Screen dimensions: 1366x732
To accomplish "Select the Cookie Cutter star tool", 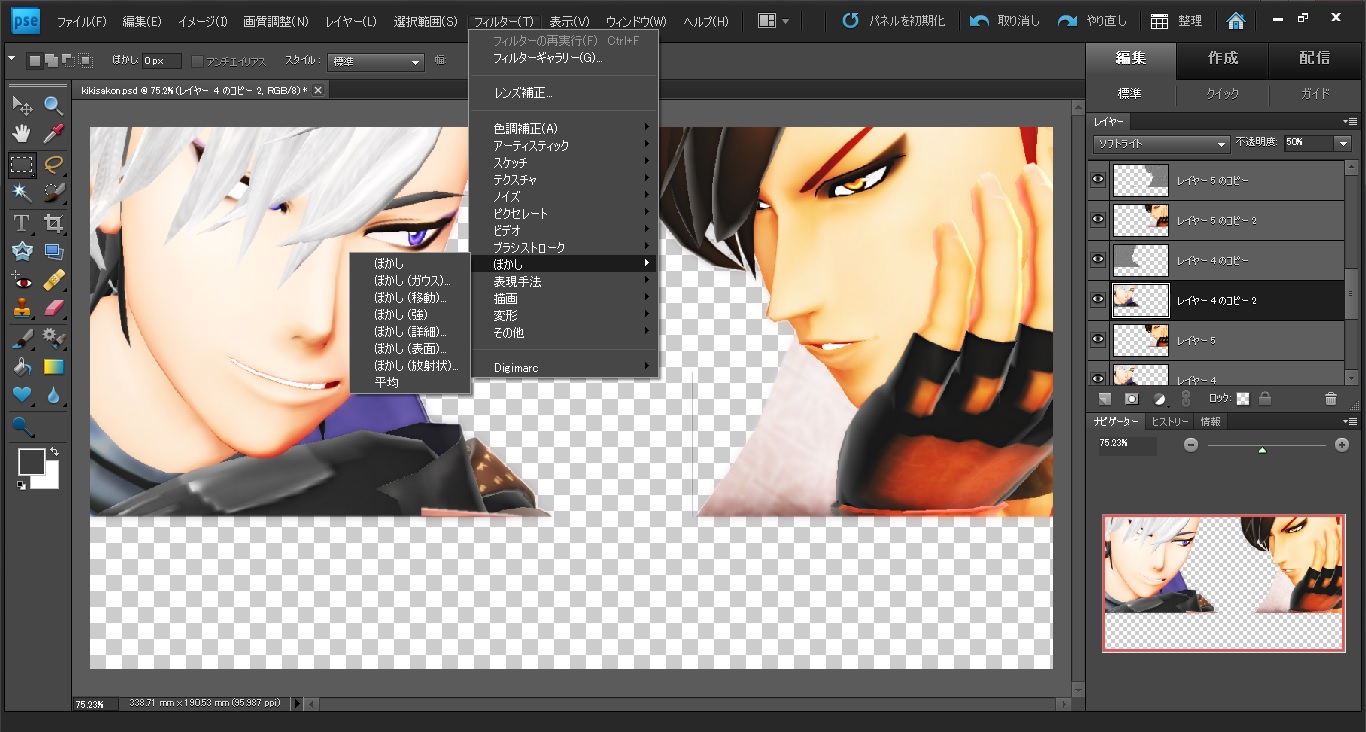I will (22, 251).
